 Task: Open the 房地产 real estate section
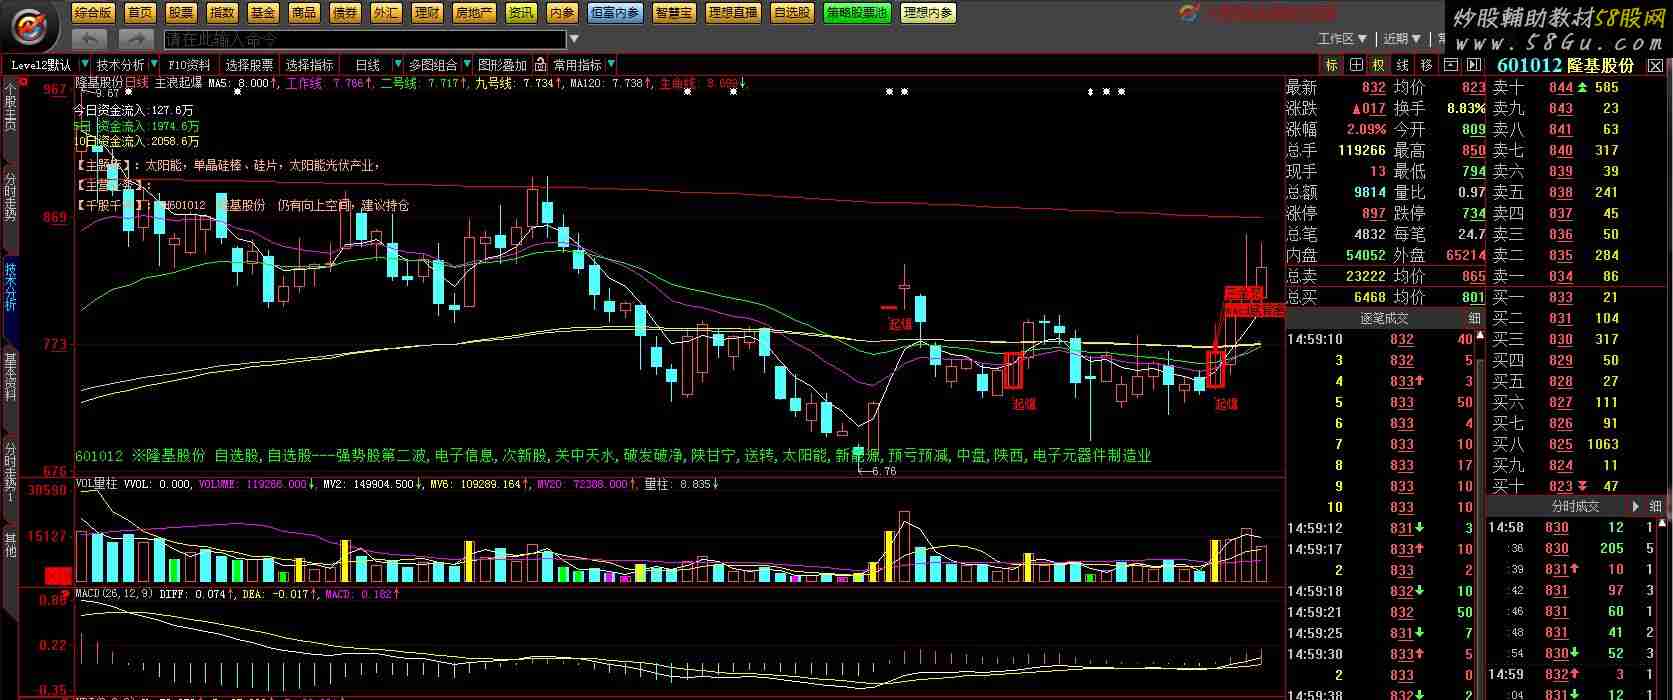tap(474, 13)
